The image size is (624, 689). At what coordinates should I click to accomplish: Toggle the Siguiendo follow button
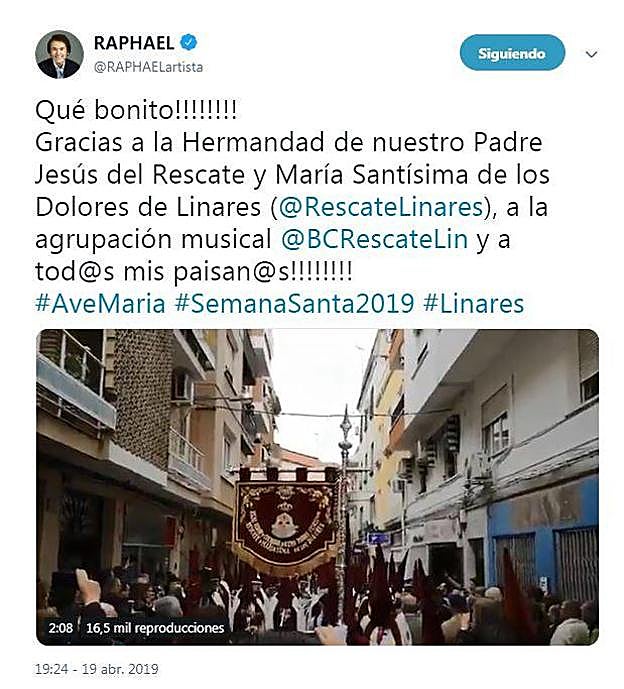pyautogui.click(x=512, y=53)
